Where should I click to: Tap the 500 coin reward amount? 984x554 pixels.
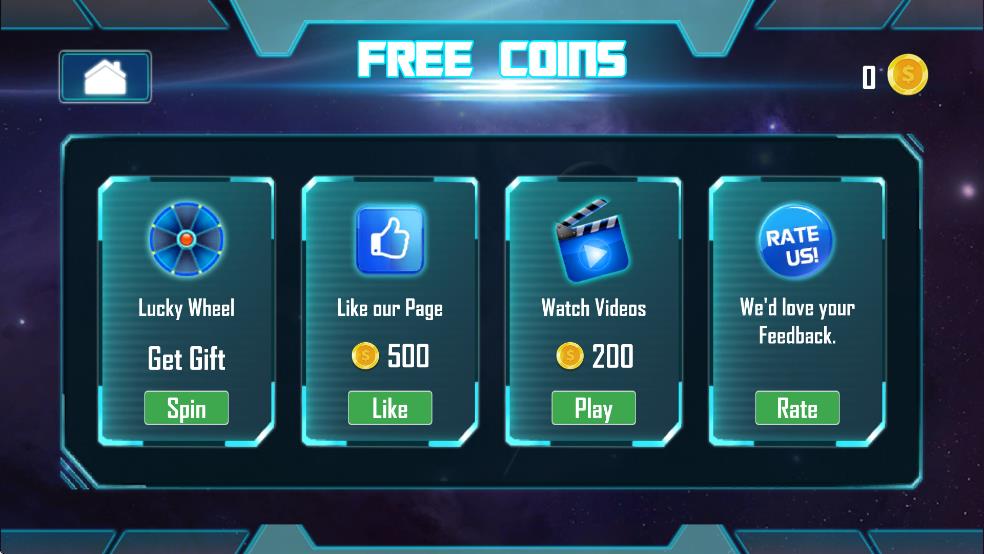click(409, 356)
